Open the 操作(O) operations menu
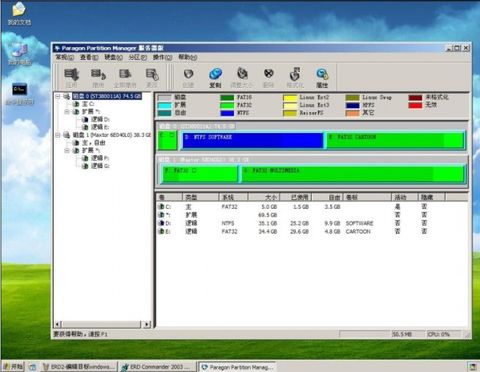The width and height of the screenshot is (480, 372). pos(162,57)
